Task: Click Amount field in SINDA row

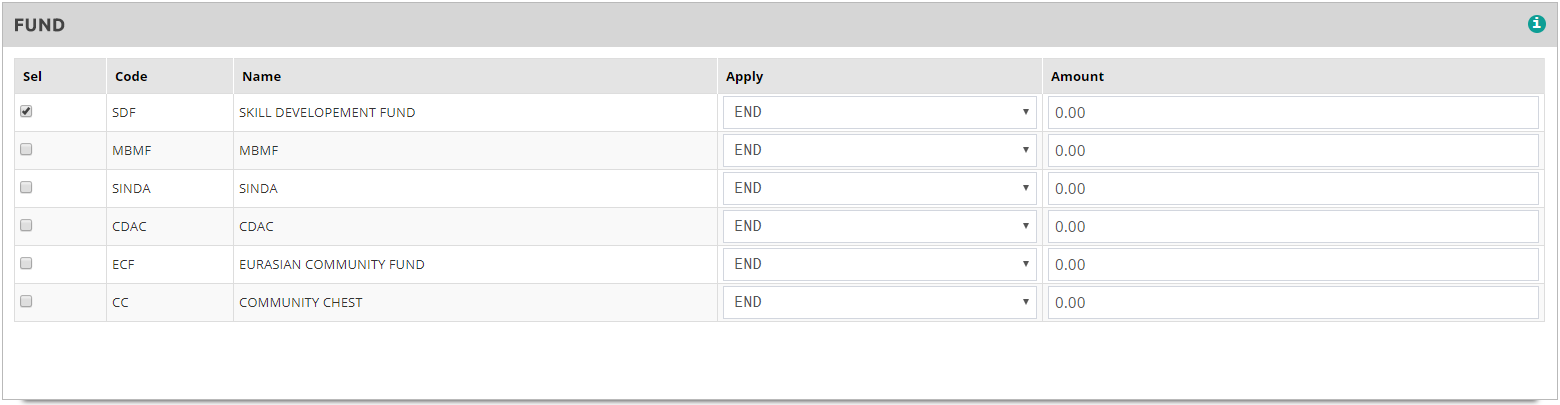Action: tap(1292, 189)
